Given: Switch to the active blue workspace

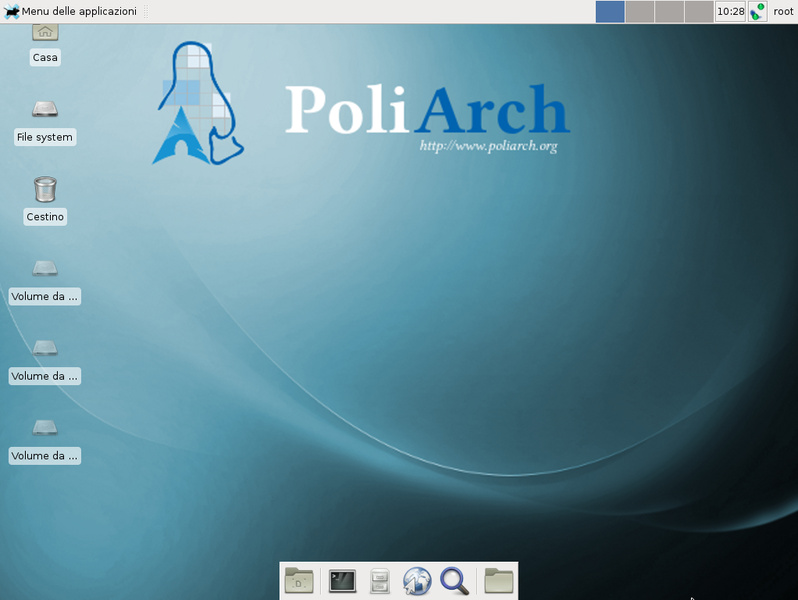Looking at the screenshot, I should (x=610, y=11).
